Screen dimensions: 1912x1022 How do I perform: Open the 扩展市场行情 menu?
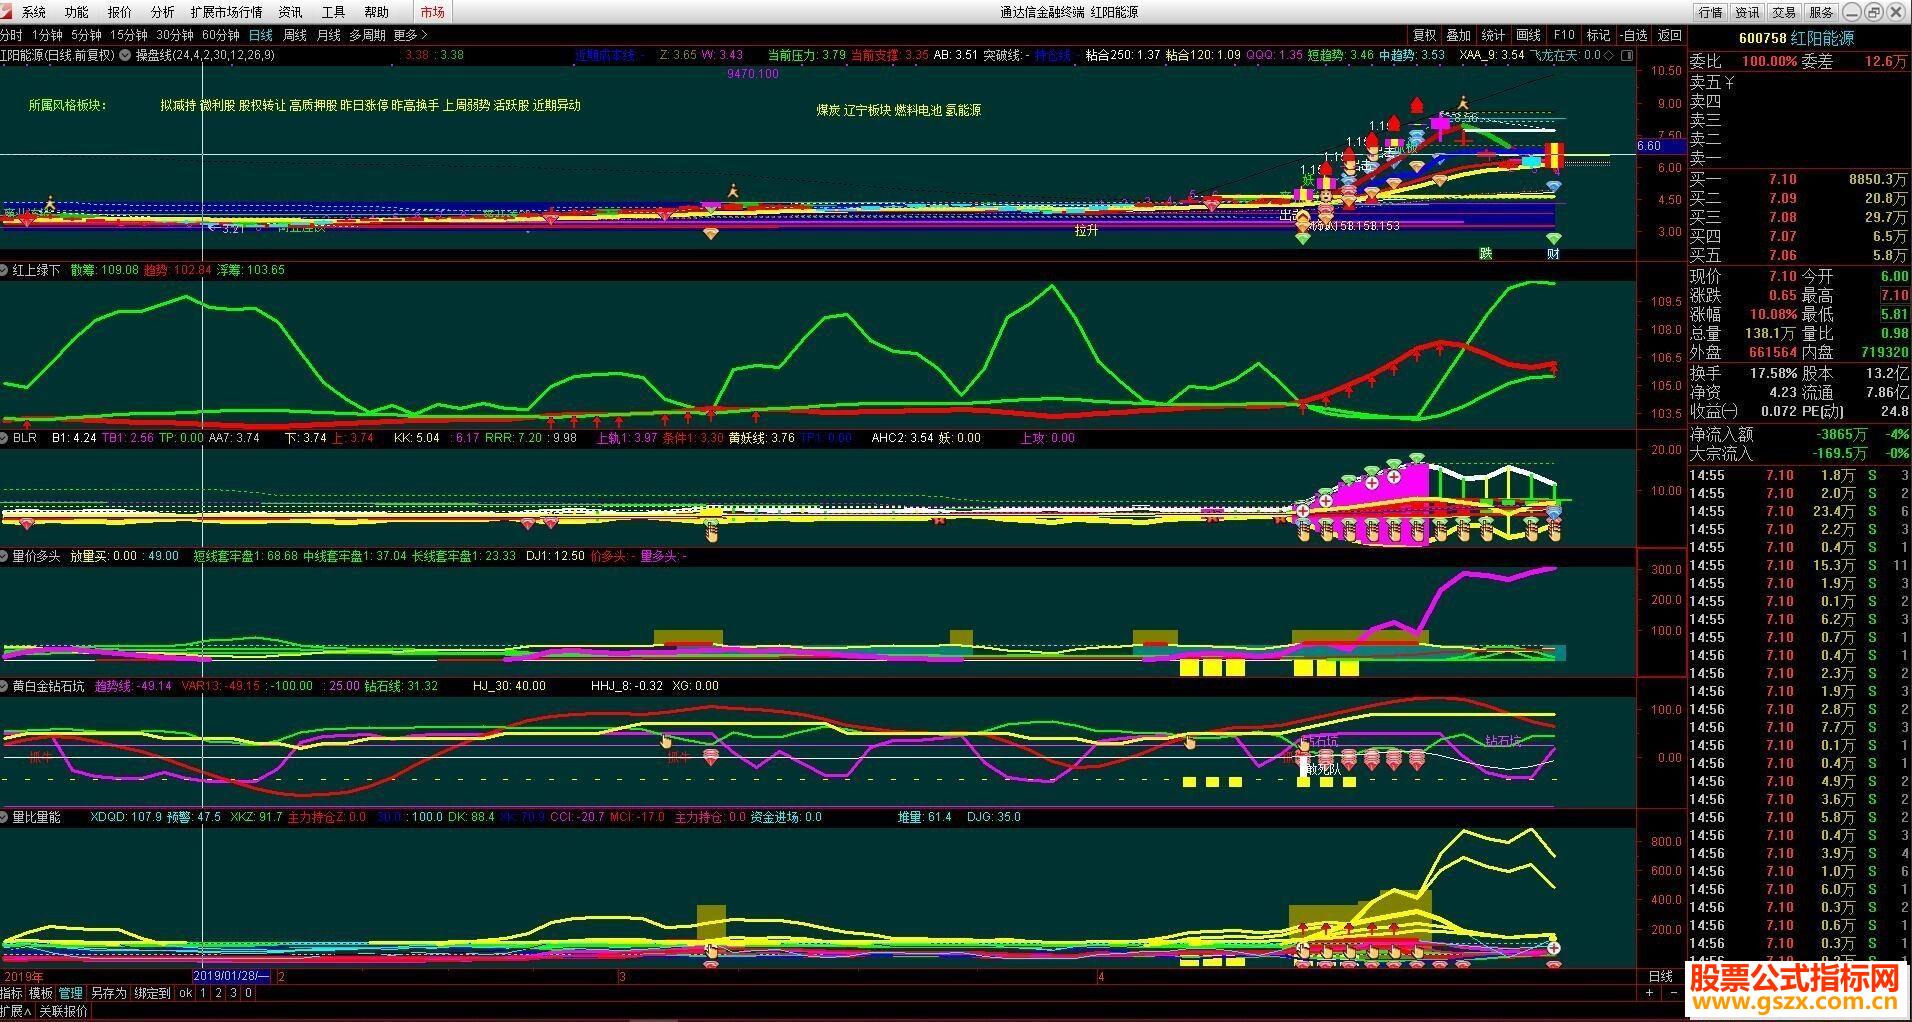pos(226,12)
